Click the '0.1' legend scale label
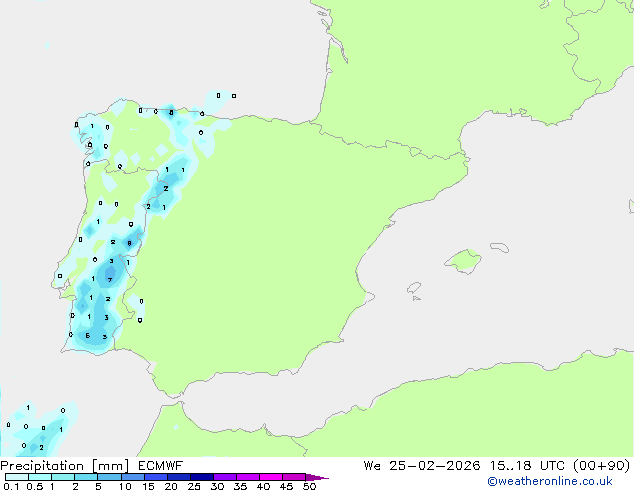 11,486
